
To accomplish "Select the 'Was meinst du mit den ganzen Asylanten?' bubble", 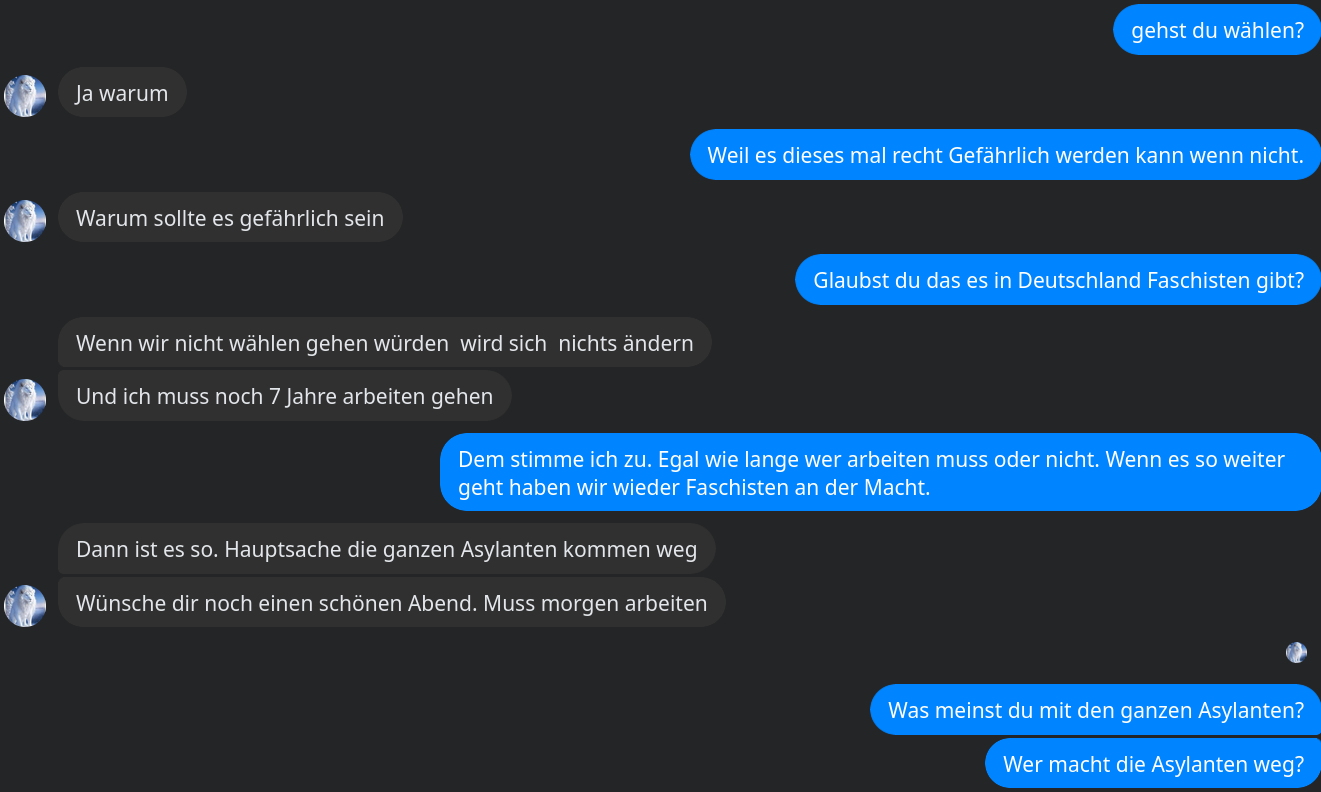I will tap(1095, 710).
